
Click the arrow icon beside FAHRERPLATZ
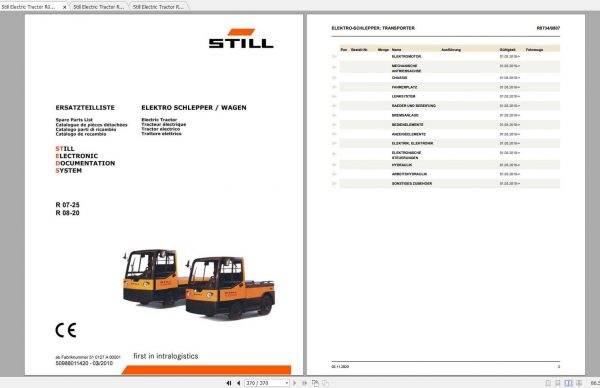tap(334, 87)
